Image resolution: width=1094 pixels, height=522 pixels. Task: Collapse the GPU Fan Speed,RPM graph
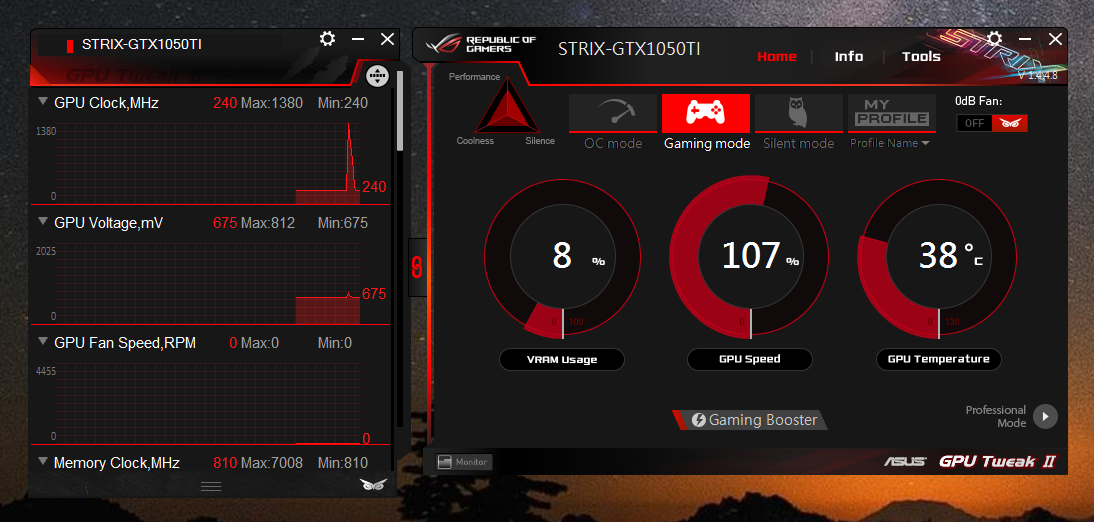pyautogui.click(x=43, y=341)
